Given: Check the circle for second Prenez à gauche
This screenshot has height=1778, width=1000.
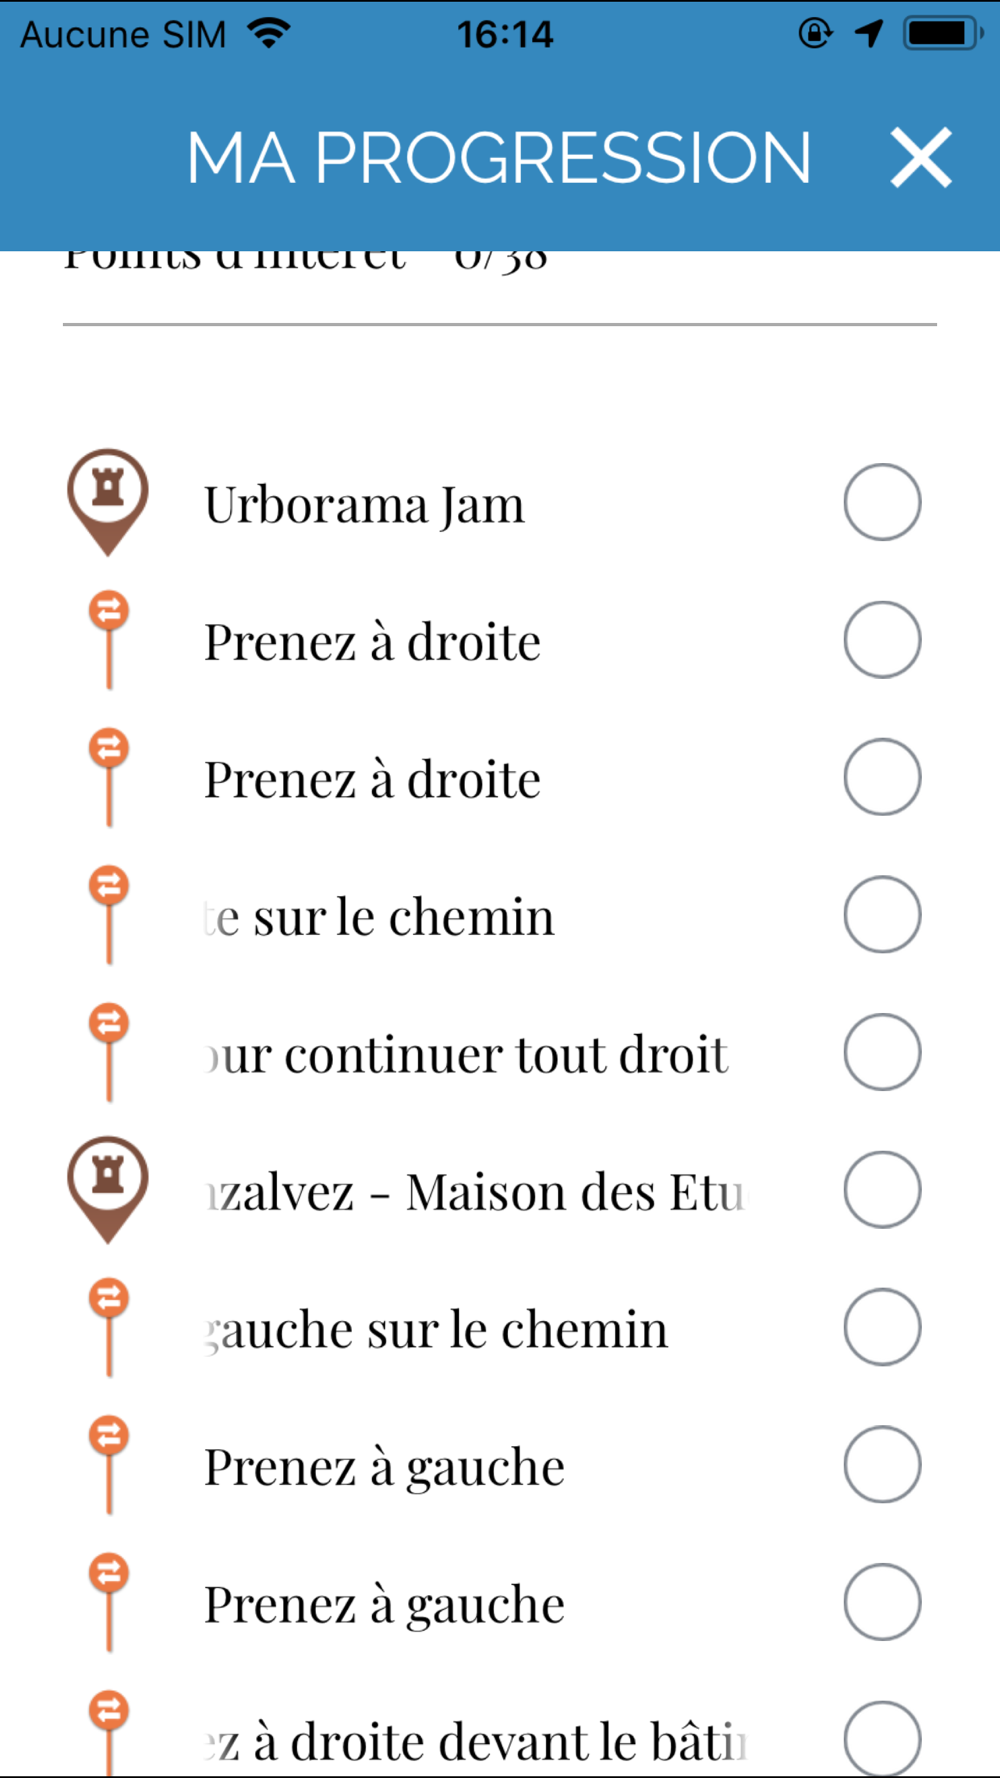Looking at the screenshot, I should point(882,1602).
